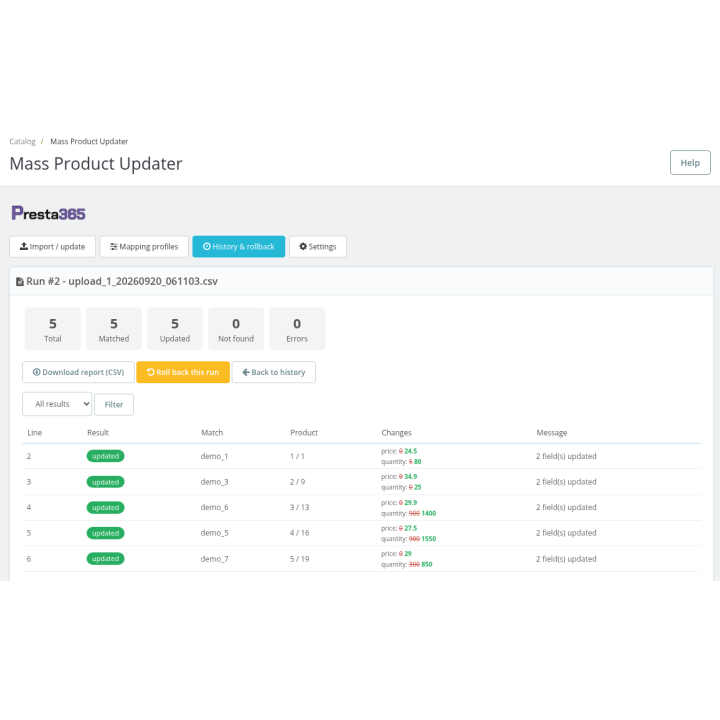
Task: Select the demo_7 match cell
Action: 214,559
